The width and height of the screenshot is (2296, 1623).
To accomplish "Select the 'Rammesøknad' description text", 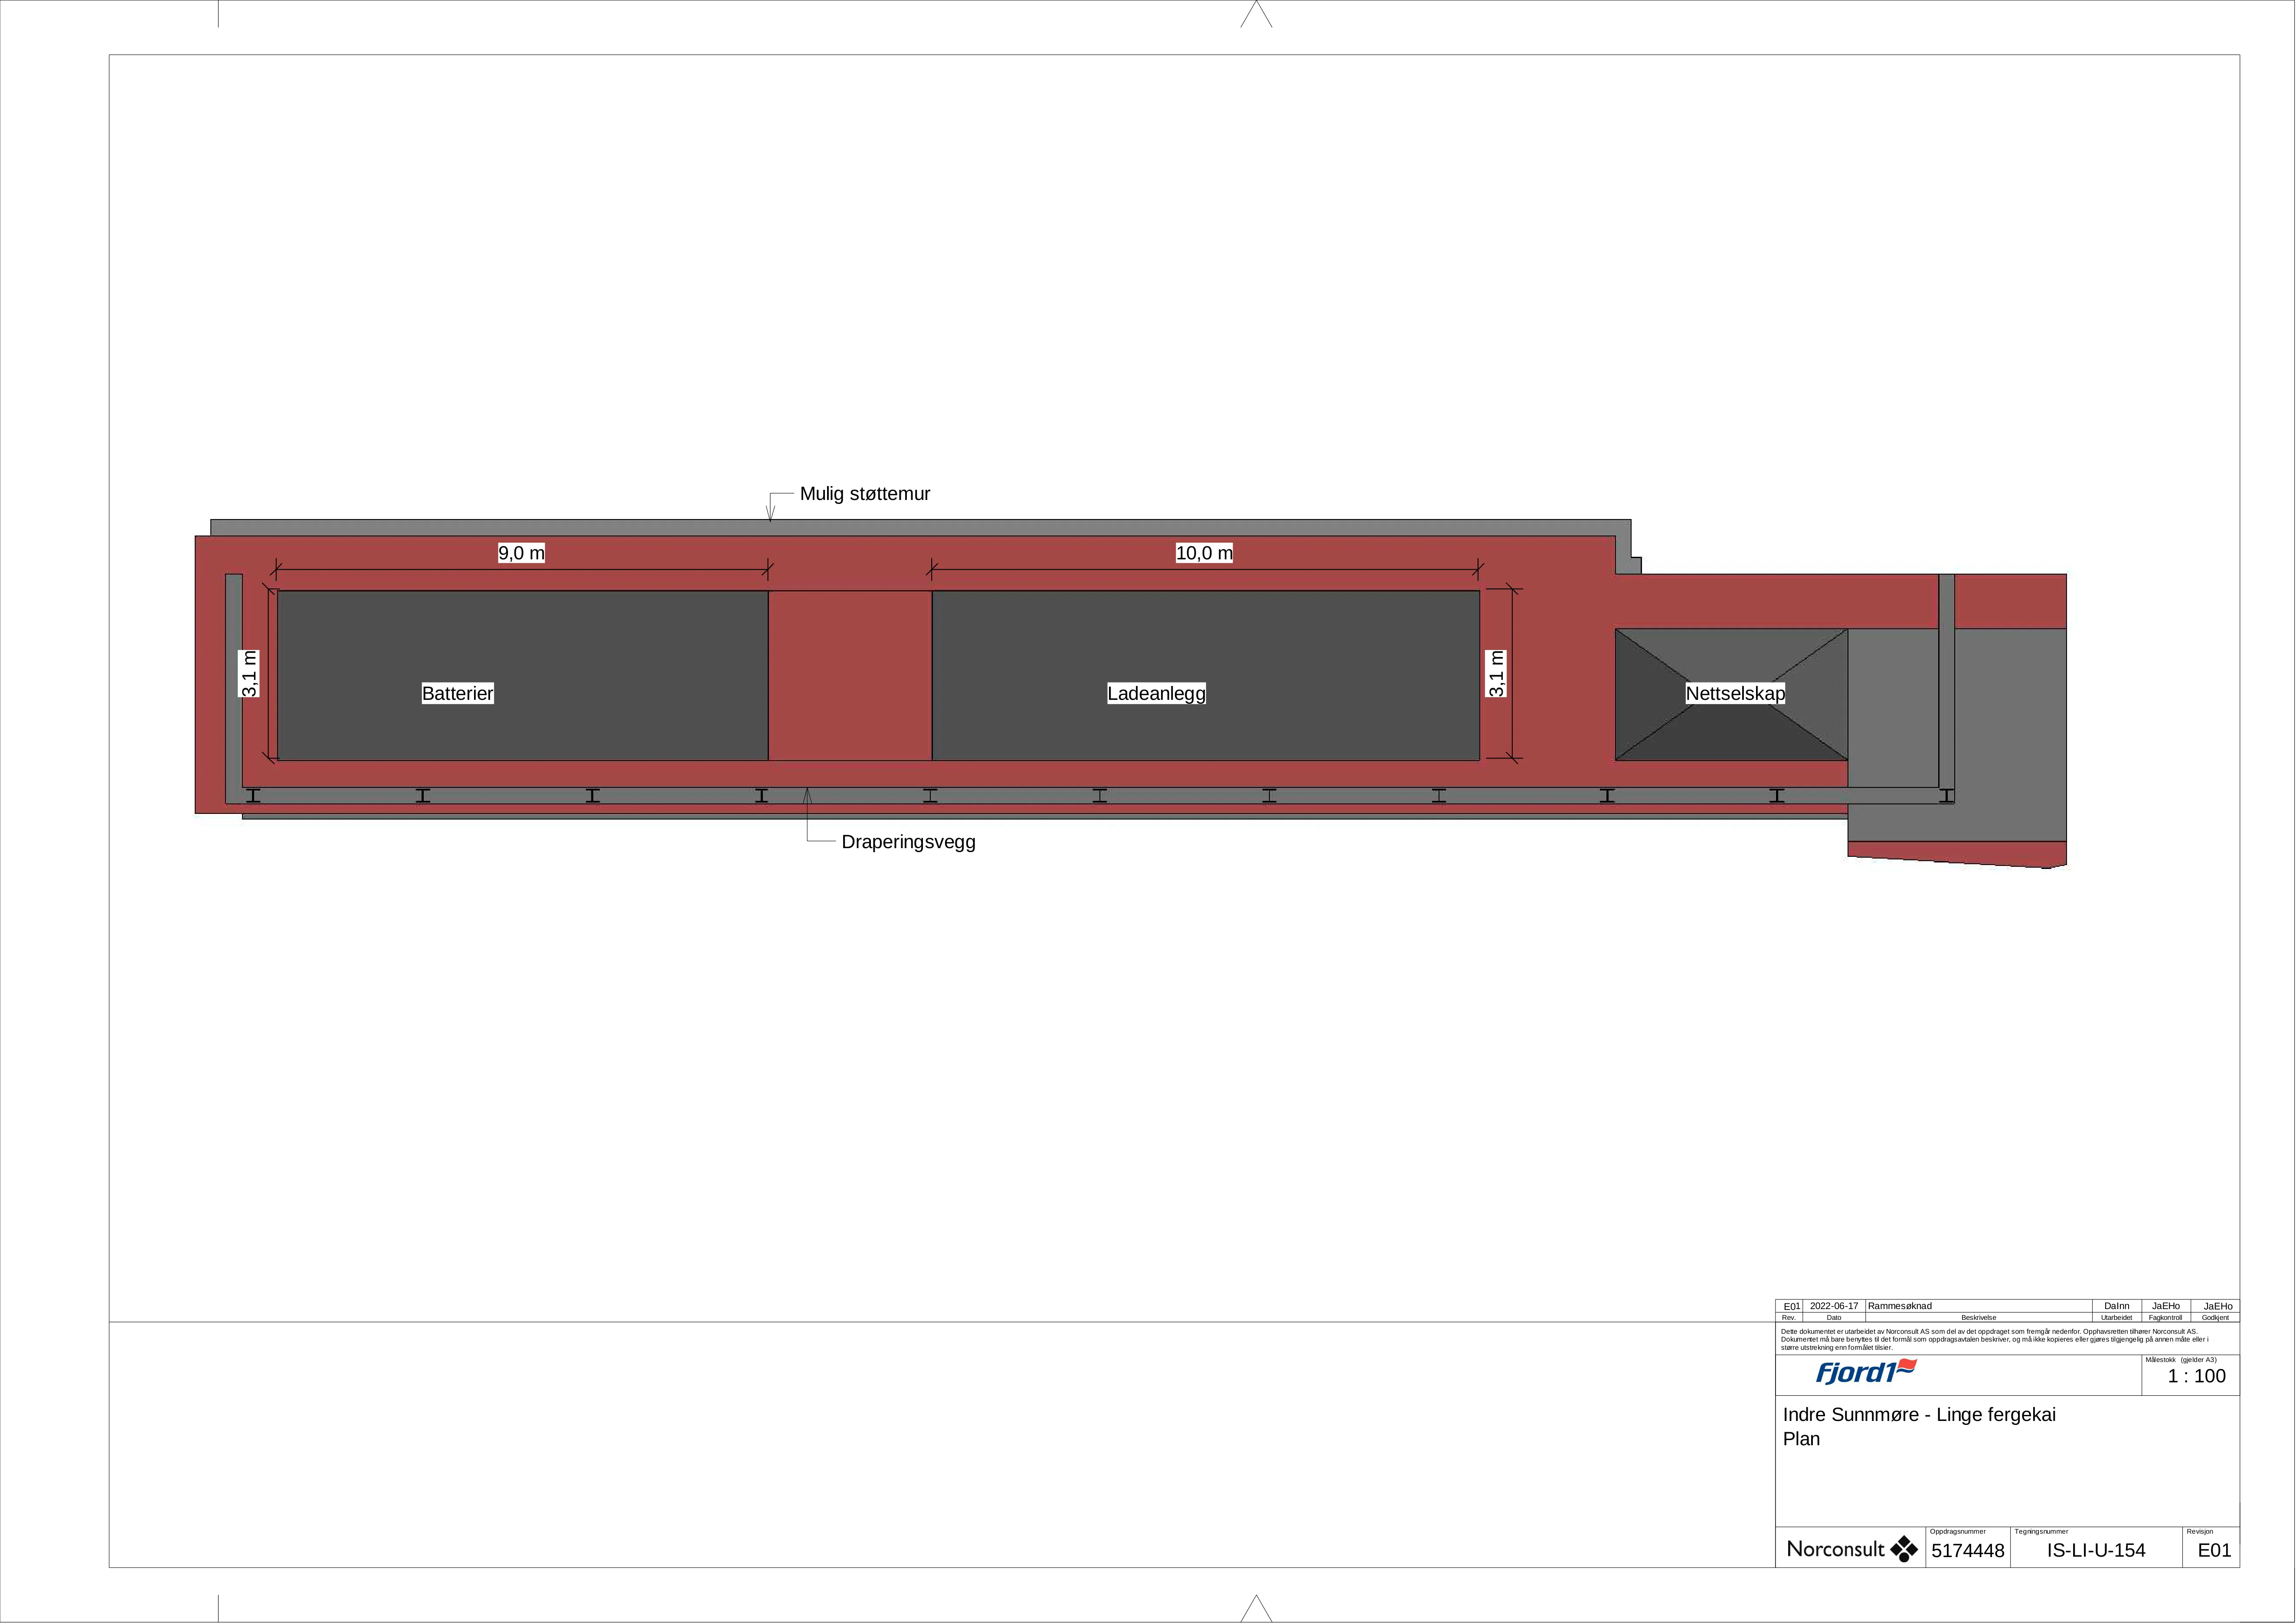I will tap(1900, 1306).
